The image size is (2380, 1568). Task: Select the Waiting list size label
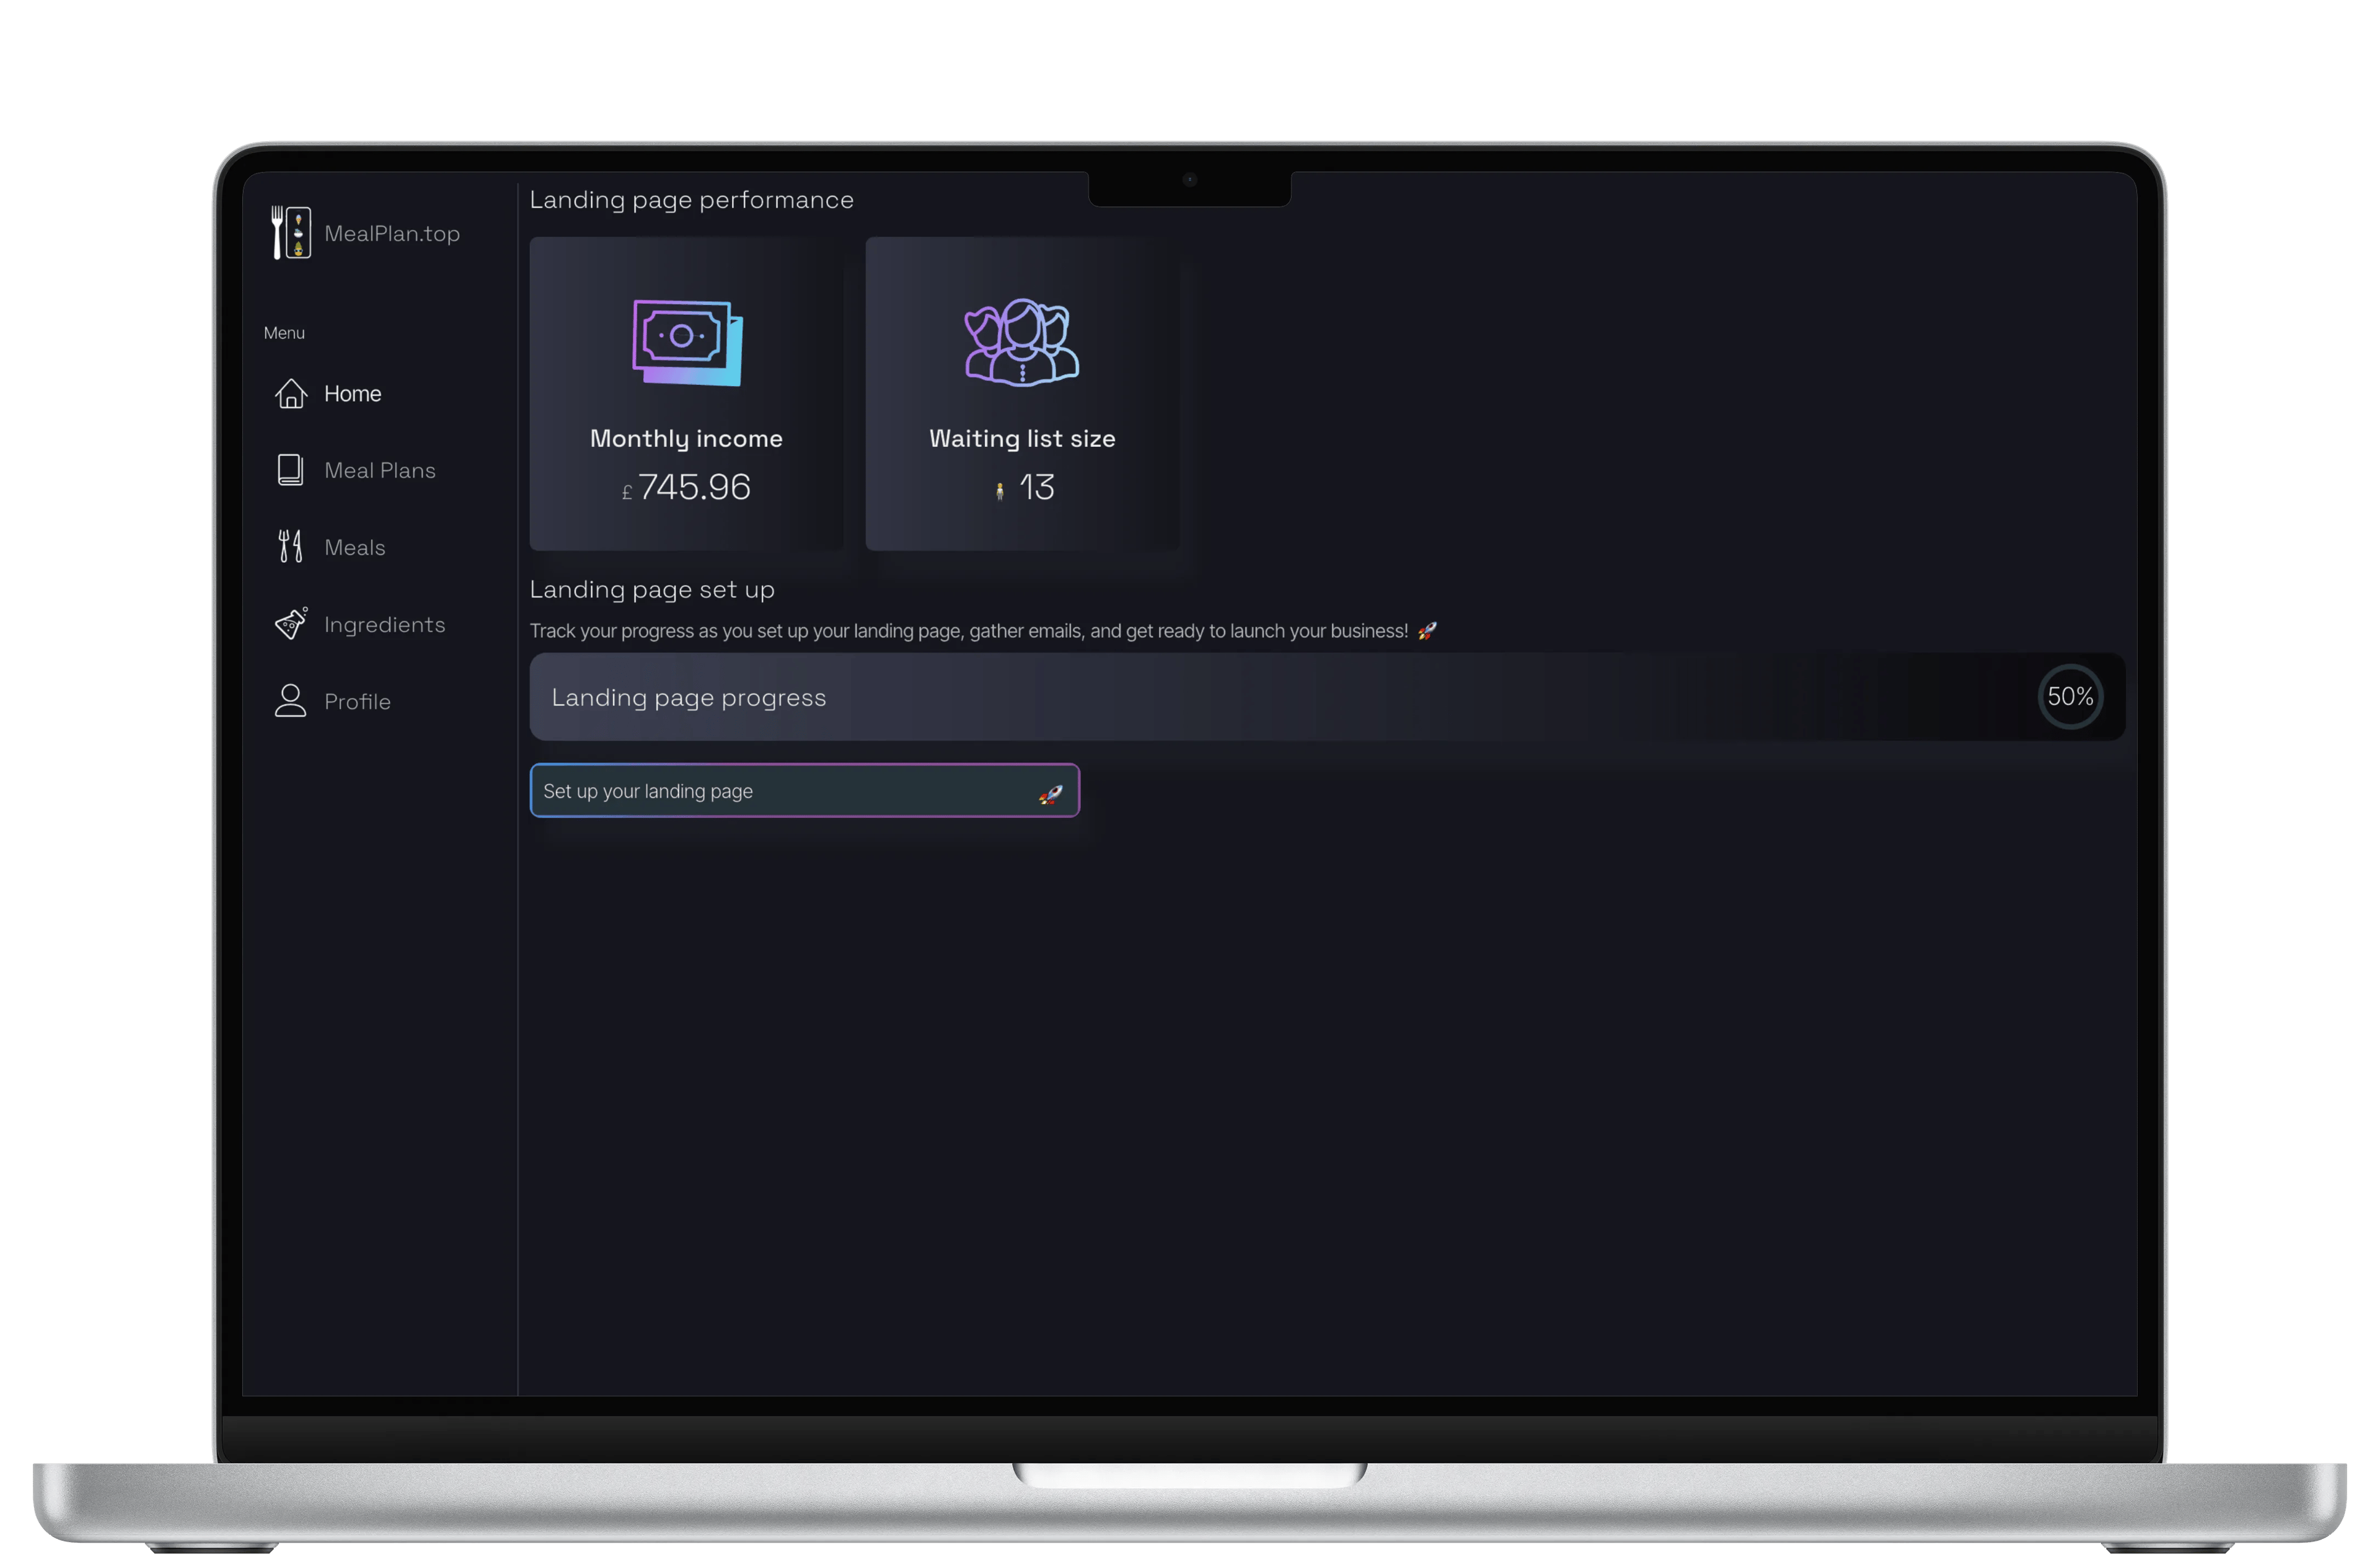1022,438
